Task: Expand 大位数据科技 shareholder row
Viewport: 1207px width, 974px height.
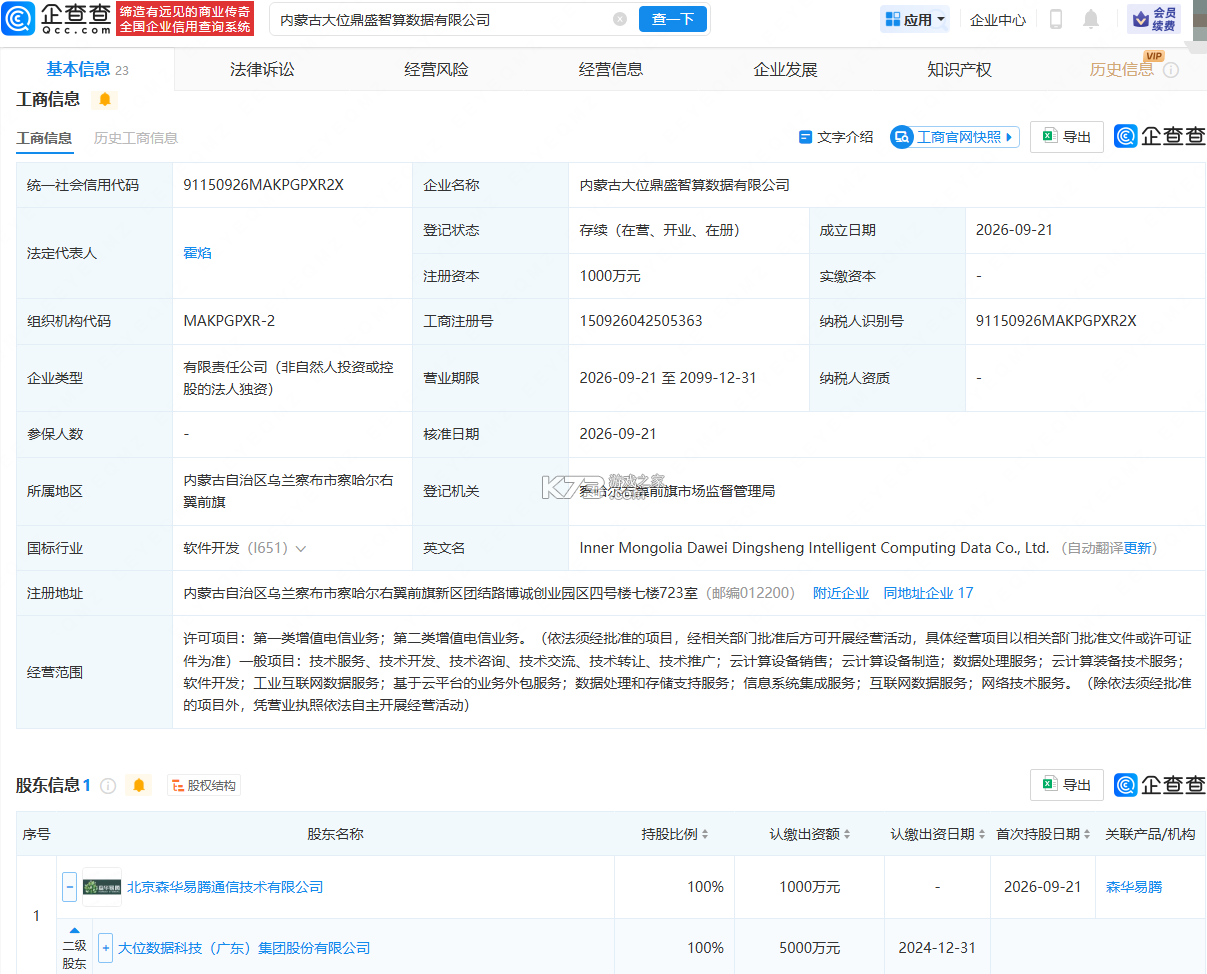Action: (x=106, y=948)
